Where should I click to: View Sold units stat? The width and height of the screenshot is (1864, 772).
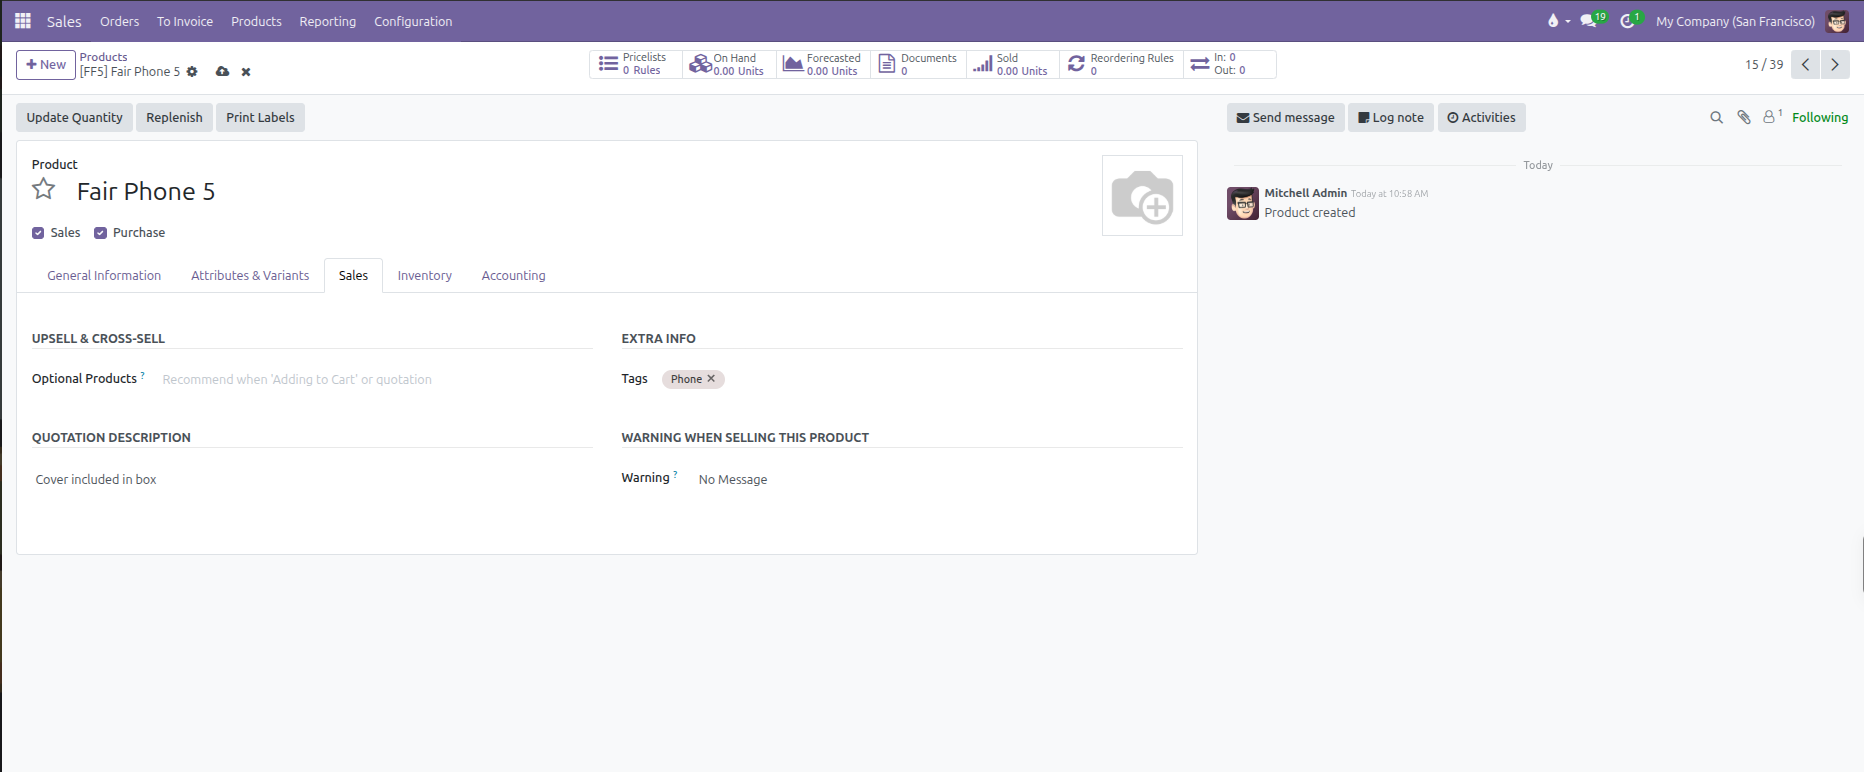1012,64
